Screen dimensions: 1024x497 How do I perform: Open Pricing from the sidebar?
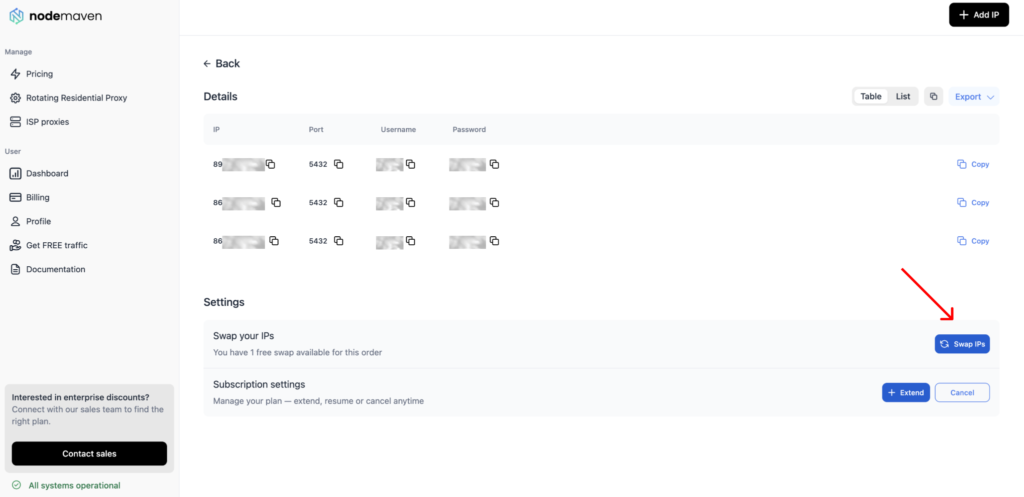pos(39,74)
